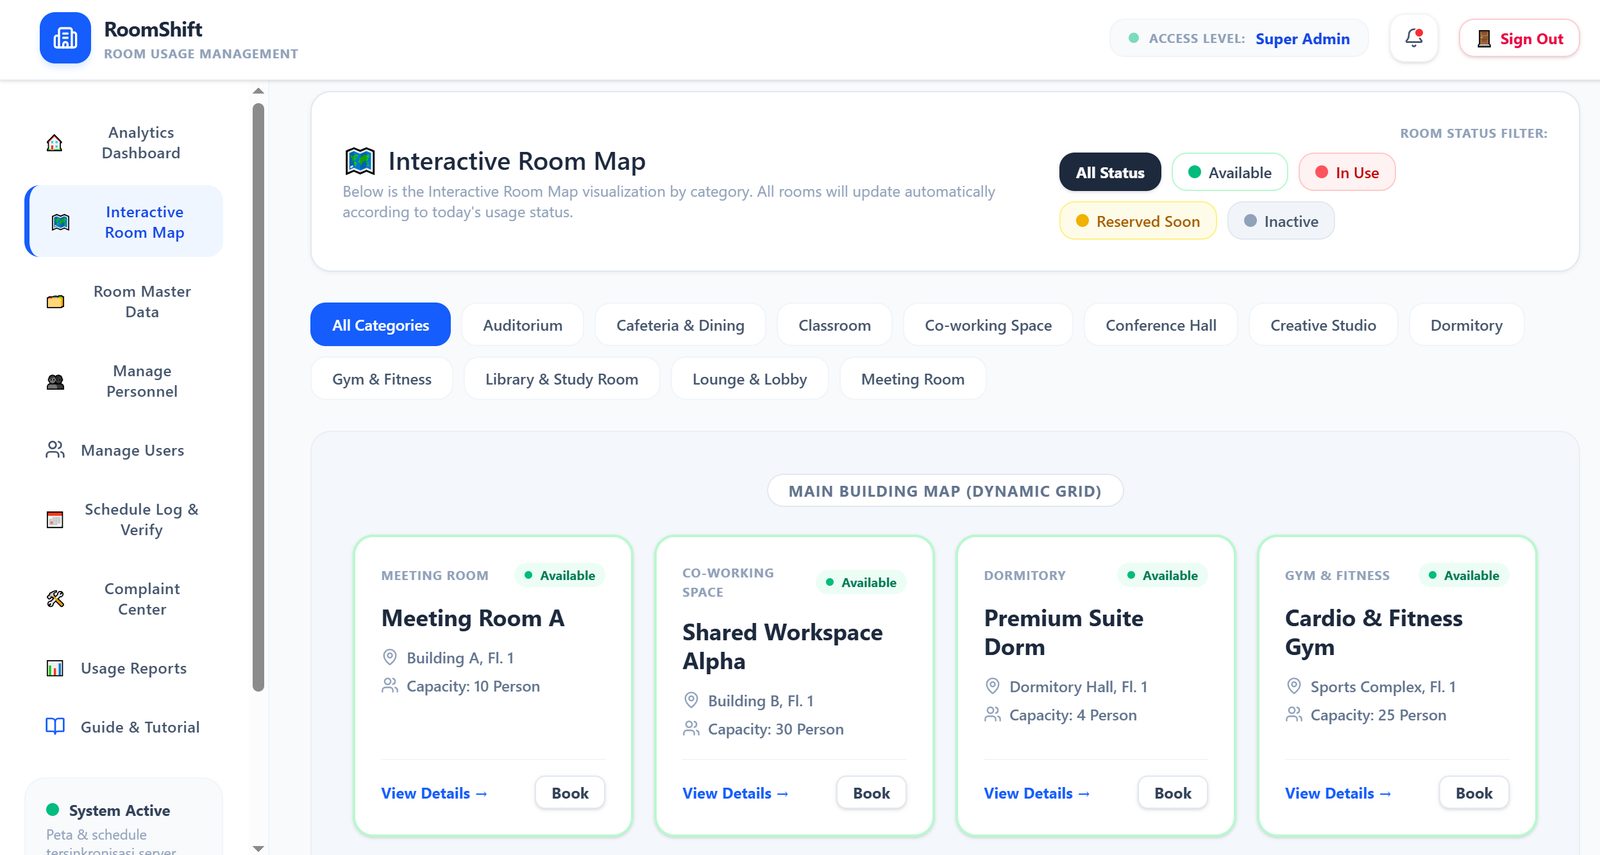Screen dimensions: 1600x855
Task: Select the Meeting Room category
Action: (x=912, y=379)
